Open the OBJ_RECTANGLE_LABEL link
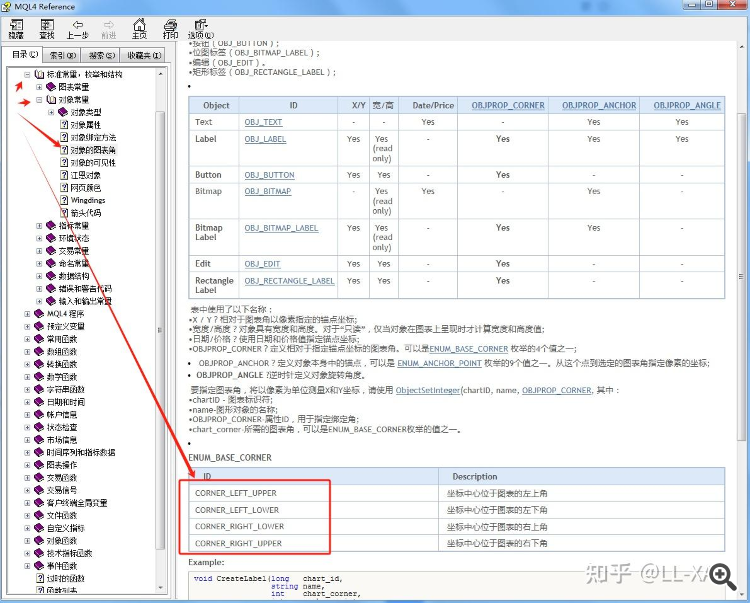 pos(289,281)
